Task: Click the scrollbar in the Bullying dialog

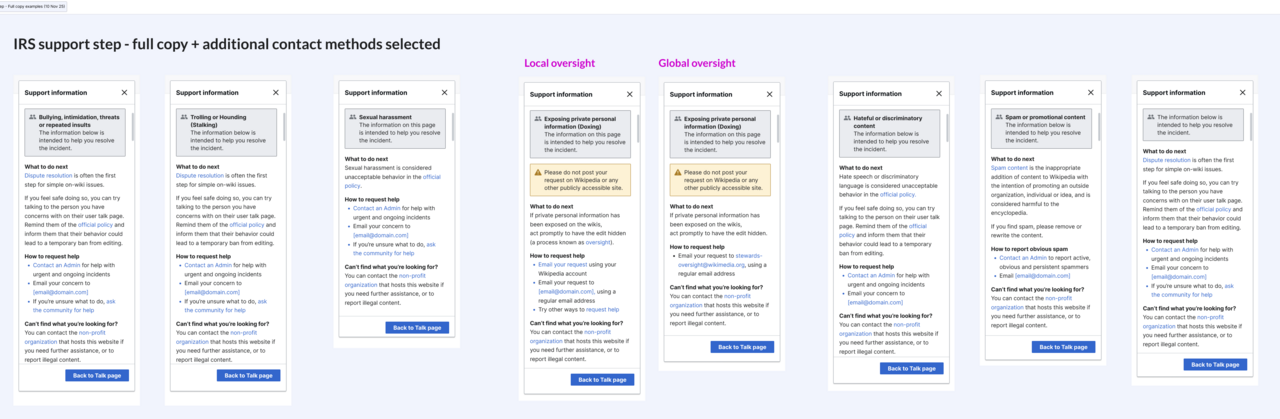Action: tap(134, 126)
